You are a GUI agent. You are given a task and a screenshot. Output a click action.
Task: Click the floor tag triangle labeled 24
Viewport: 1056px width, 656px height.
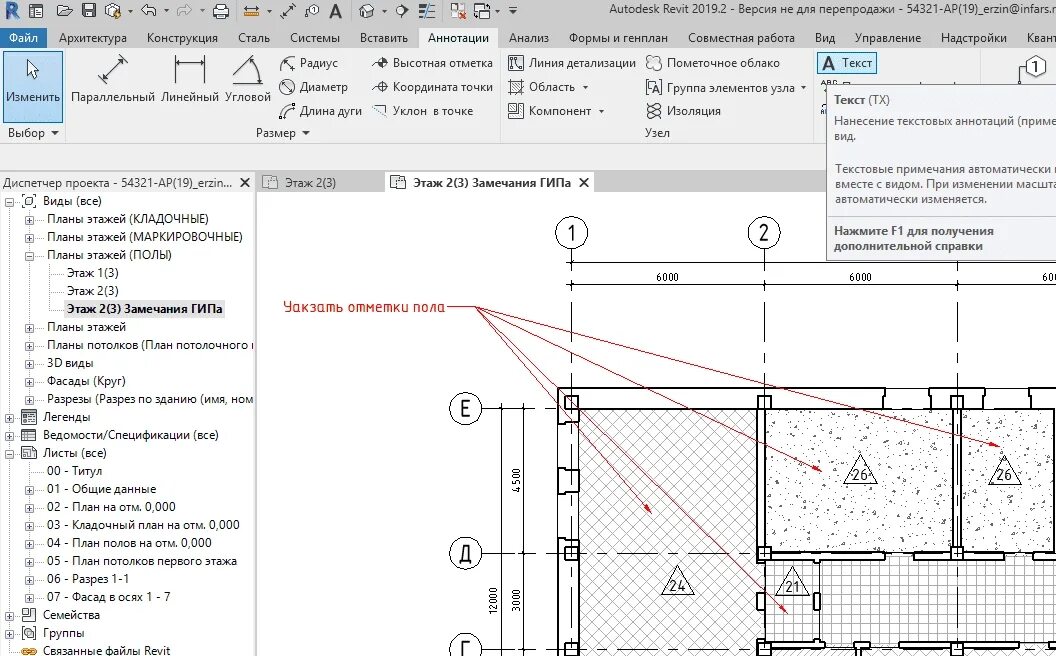pos(677,583)
